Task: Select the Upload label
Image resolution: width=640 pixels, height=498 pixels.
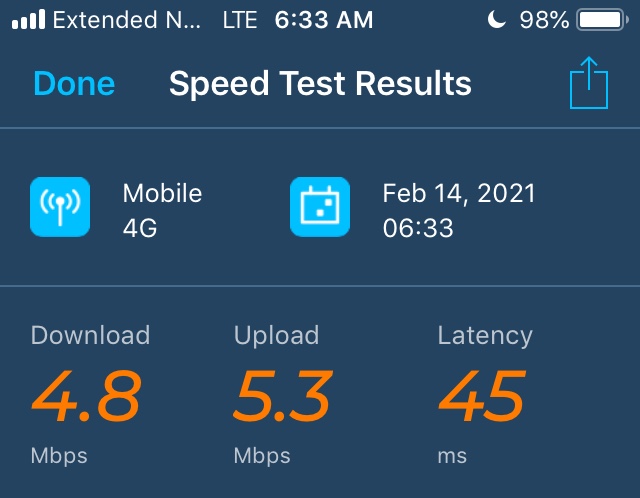Action: [276, 335]
